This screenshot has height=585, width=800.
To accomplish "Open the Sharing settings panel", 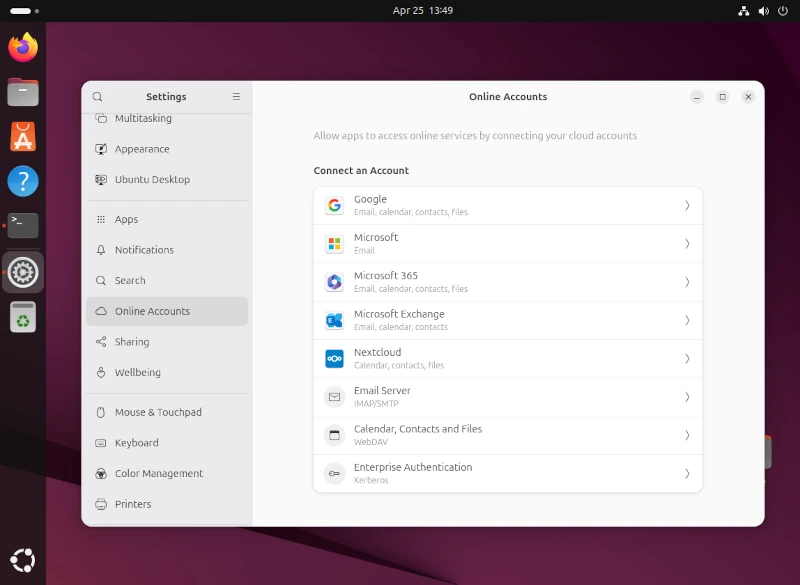I will pos(167,342).
